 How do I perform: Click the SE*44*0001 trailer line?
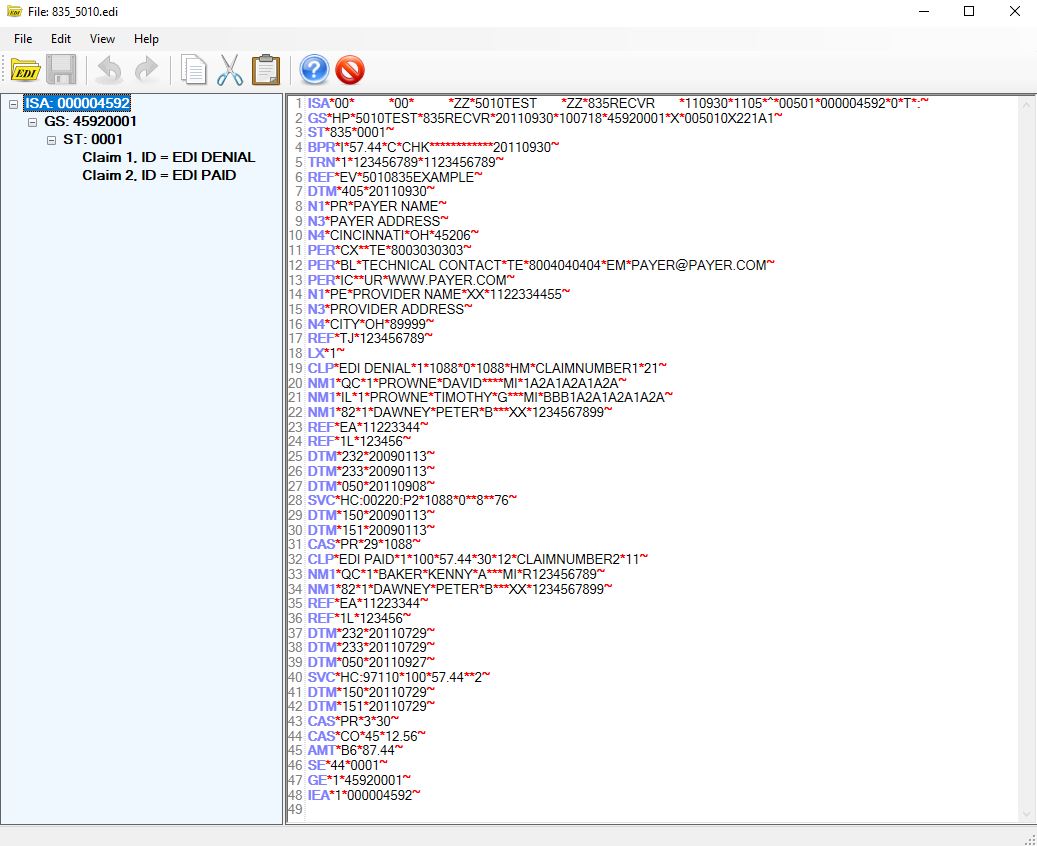coord(348,765)
